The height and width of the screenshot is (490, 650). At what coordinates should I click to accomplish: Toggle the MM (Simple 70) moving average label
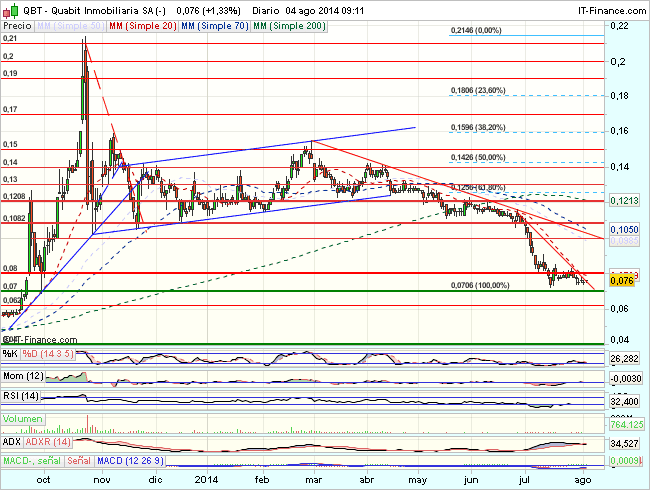pyautogui.click(x=215, y=26)
